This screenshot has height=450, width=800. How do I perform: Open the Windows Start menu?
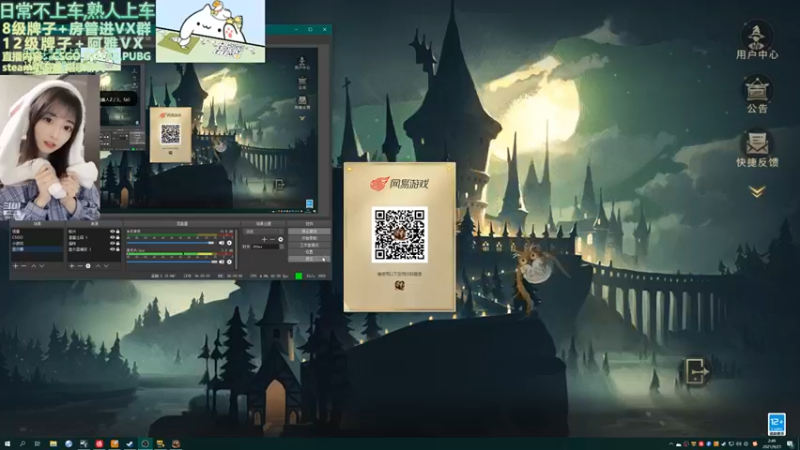coord(7,444)
